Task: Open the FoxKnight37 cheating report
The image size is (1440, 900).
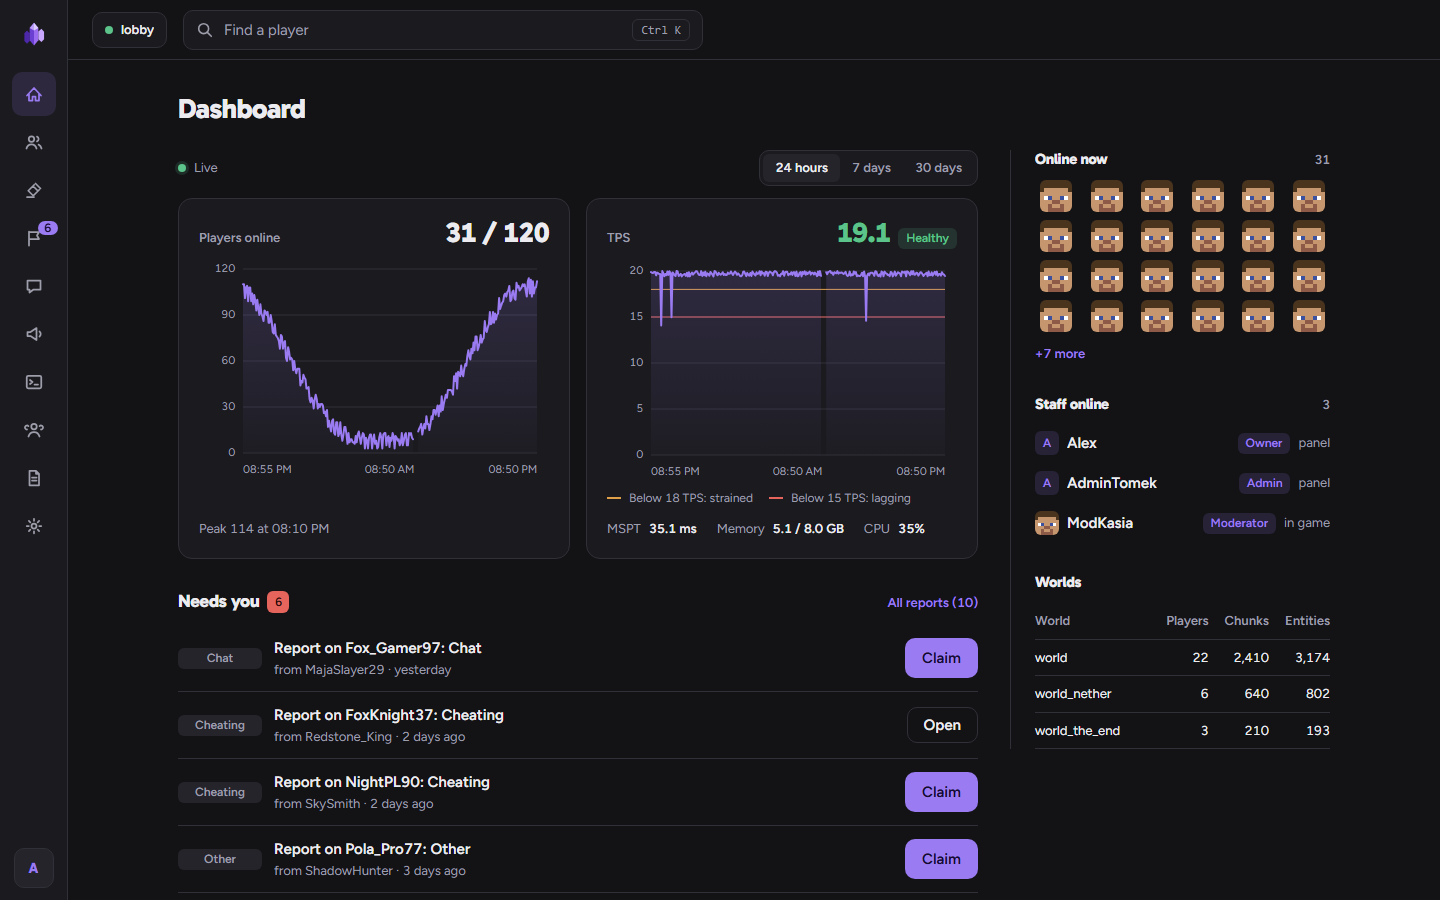Action: coord(942,725)
